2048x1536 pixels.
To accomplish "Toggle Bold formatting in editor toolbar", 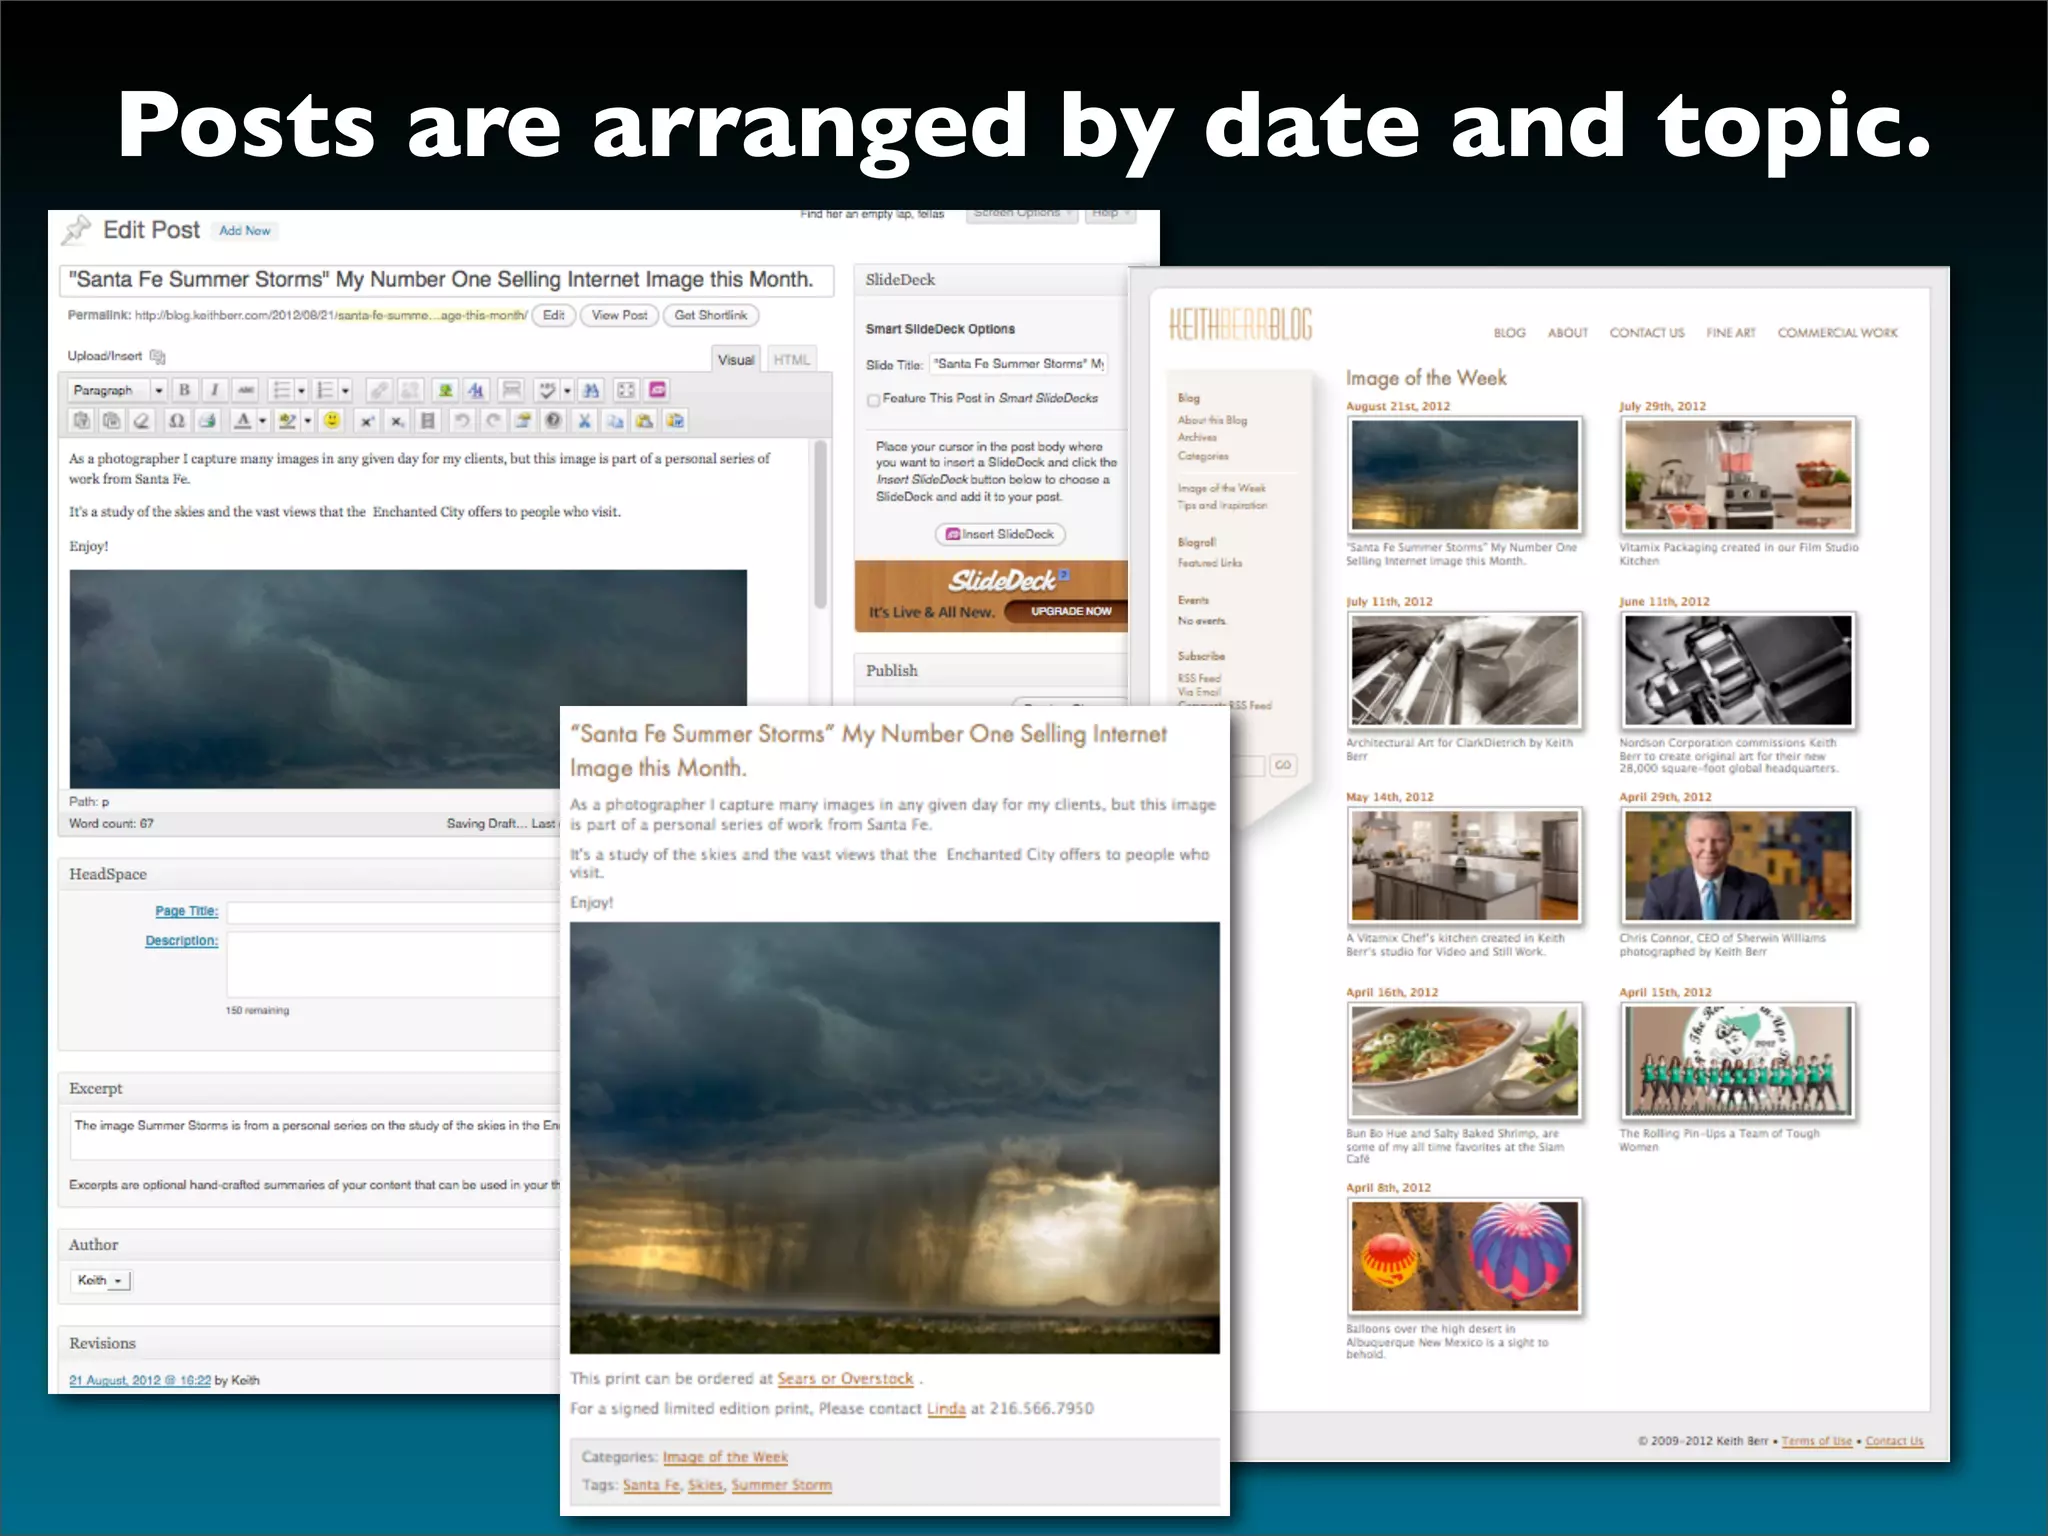I will pos(185,390).
